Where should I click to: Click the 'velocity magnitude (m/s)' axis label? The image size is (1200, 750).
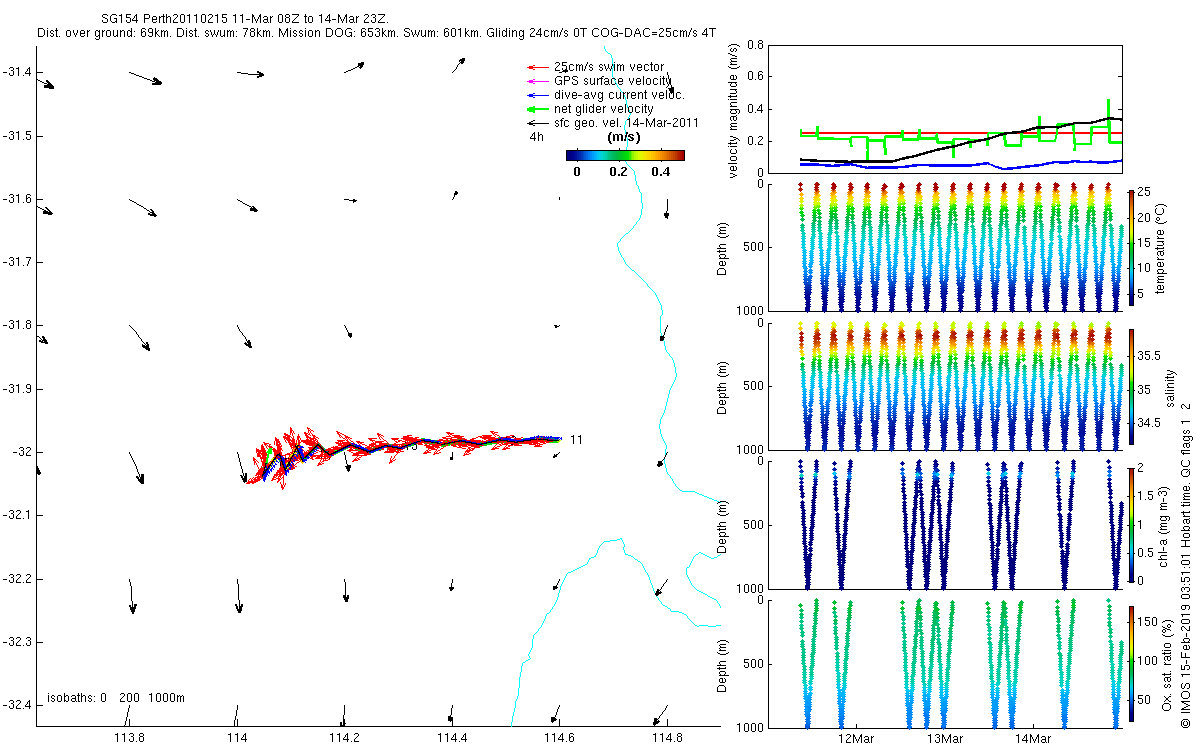pos(734,111)
